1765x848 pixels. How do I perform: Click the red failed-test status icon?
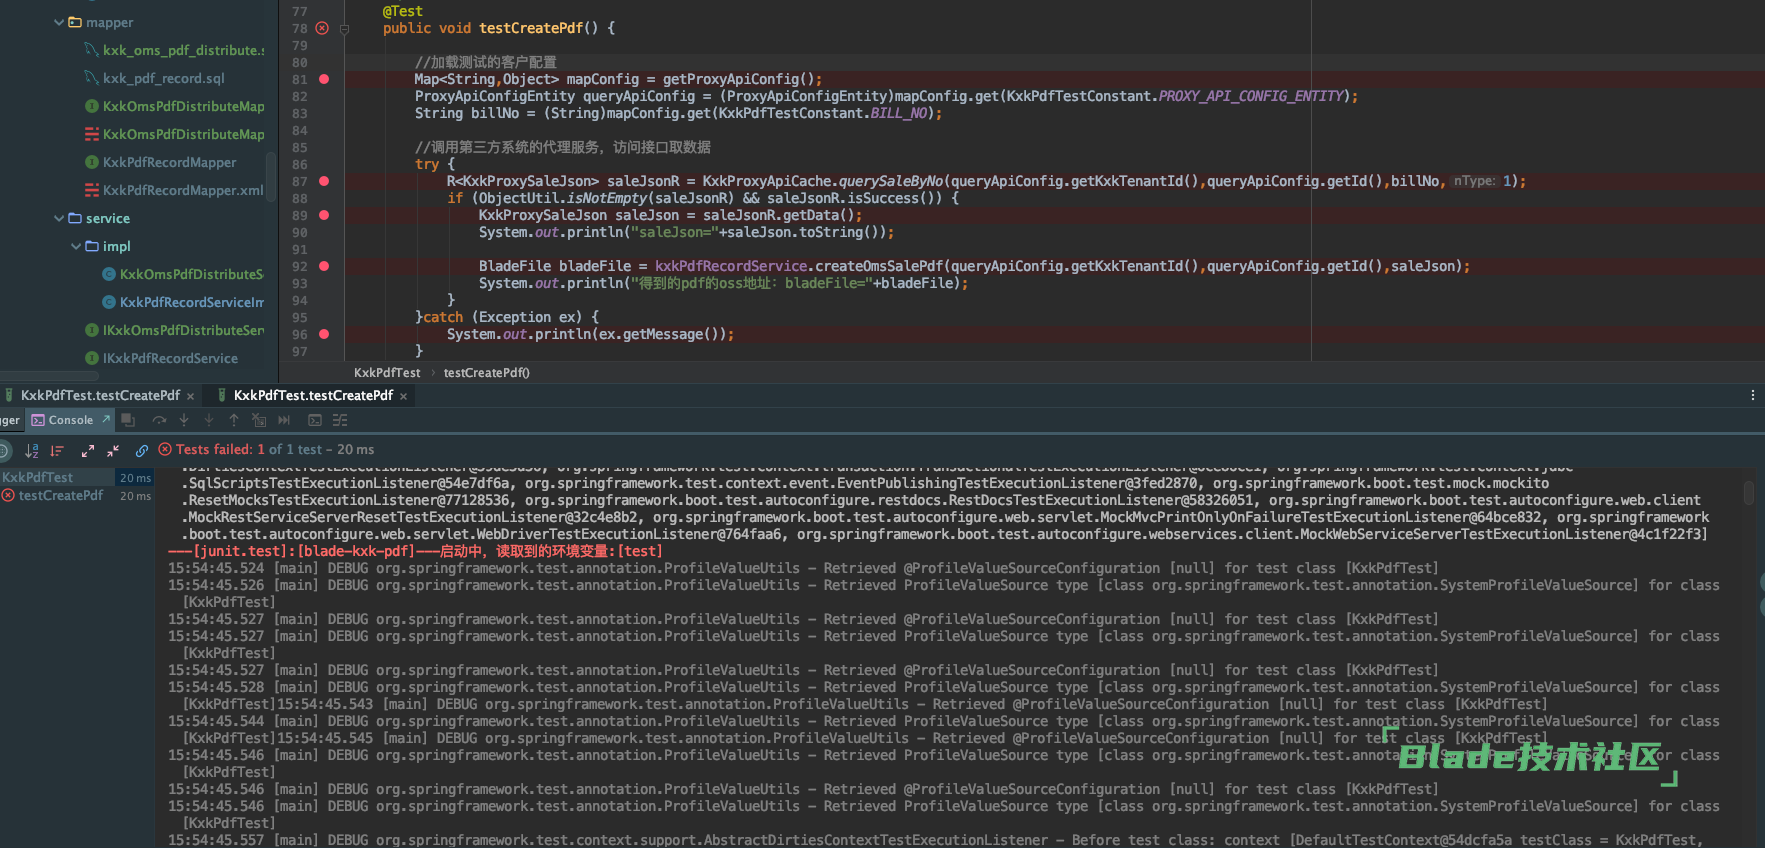[165, 449]
